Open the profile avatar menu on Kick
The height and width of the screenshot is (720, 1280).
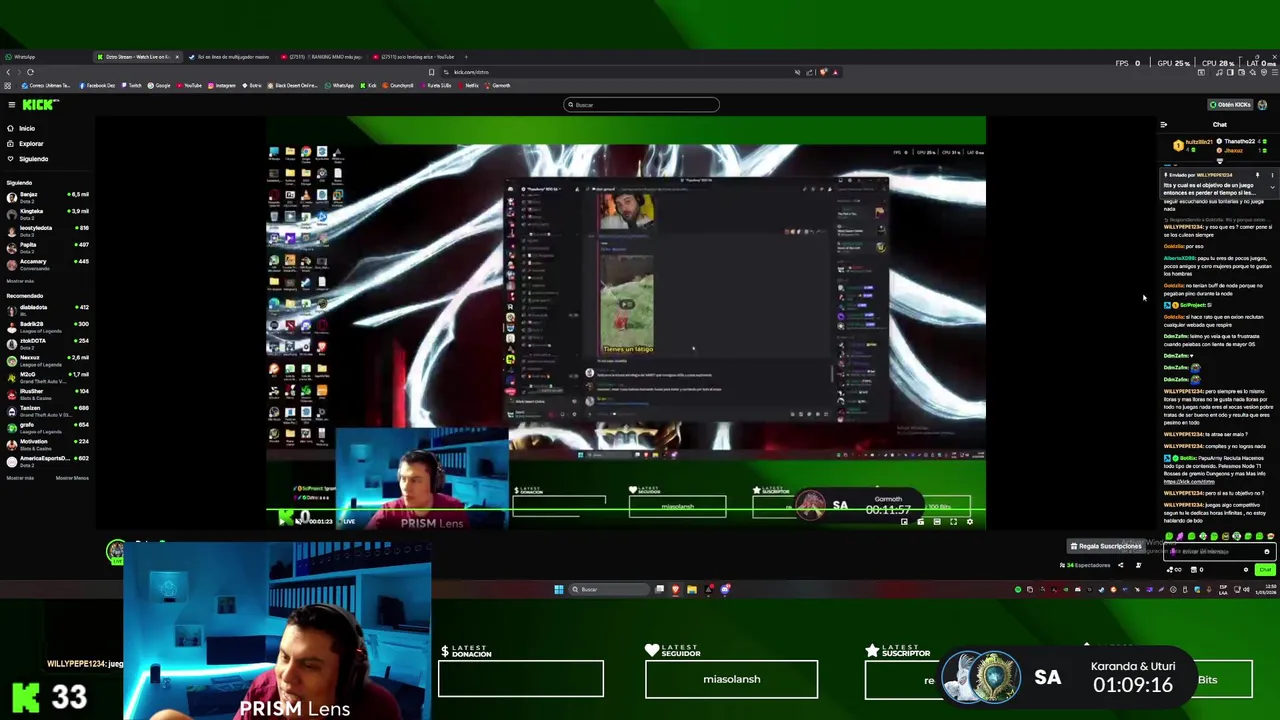point(1262,105)
